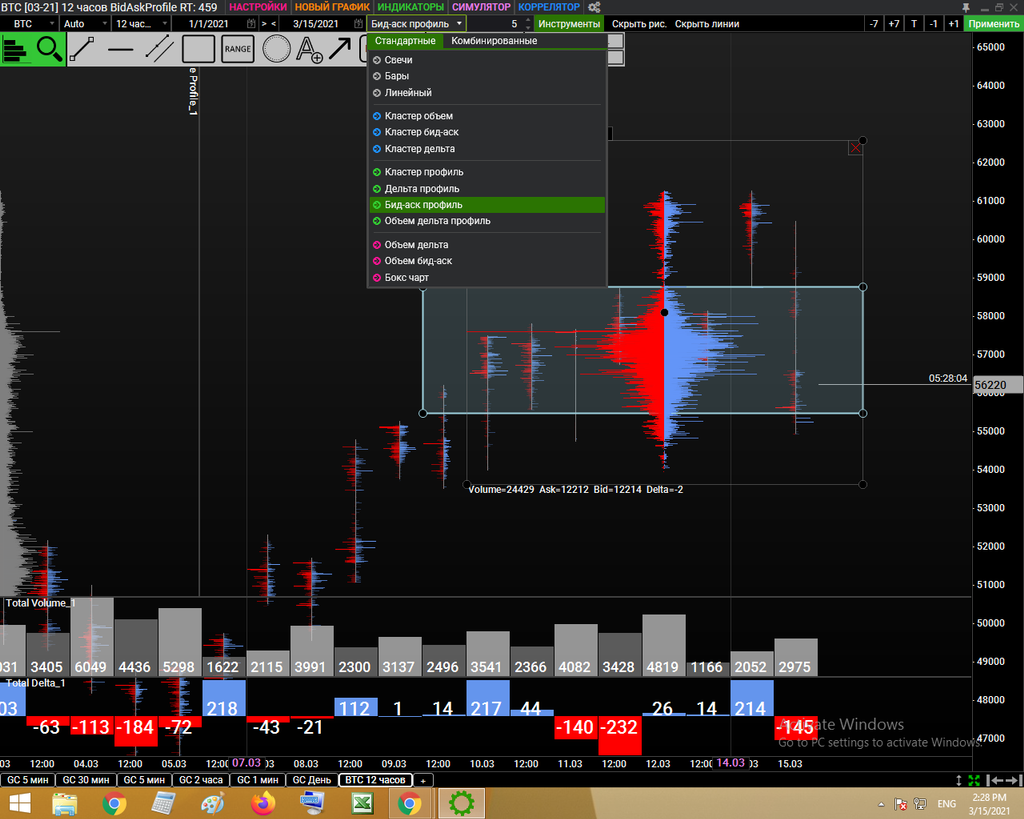Toggle the volume profile histogram tool
1024x819 pixels.
[x=16, y=50]
